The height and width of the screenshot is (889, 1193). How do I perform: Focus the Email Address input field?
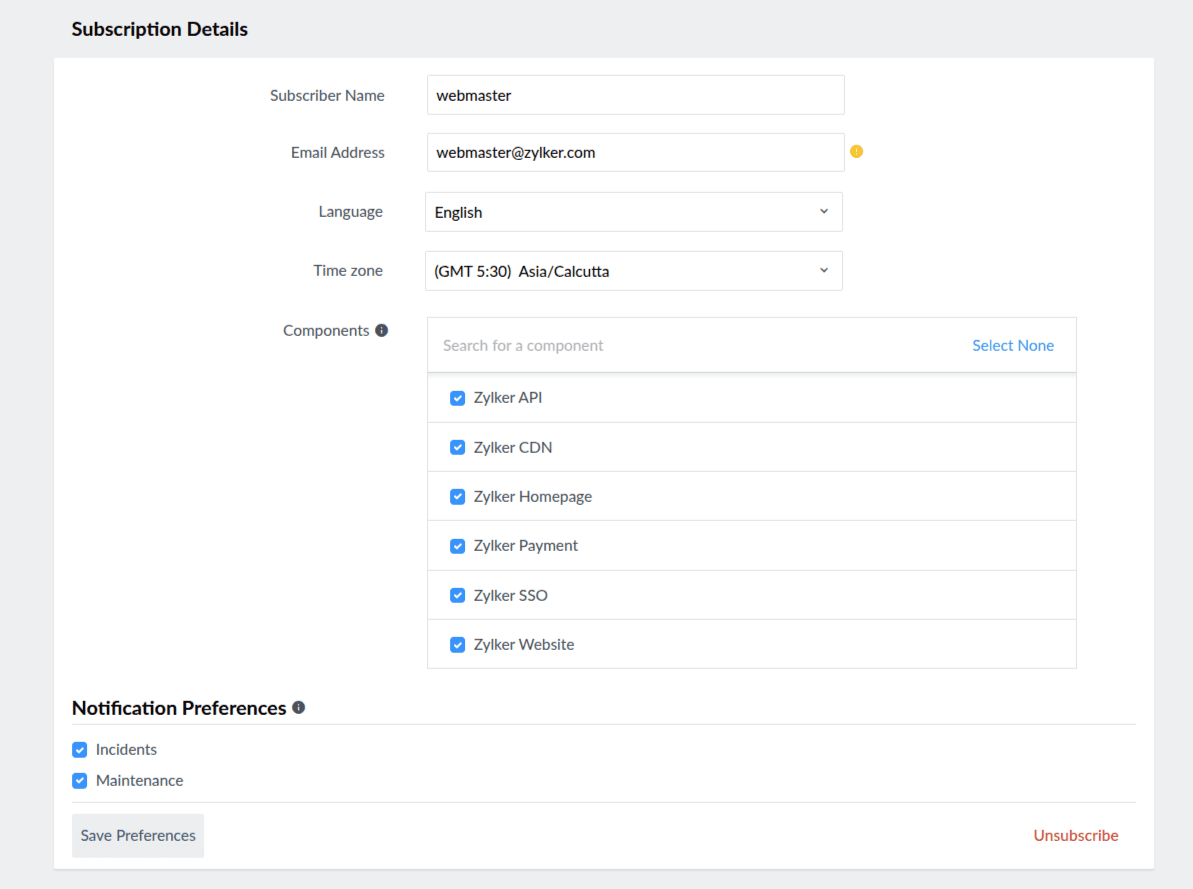(x=635, y=152)
